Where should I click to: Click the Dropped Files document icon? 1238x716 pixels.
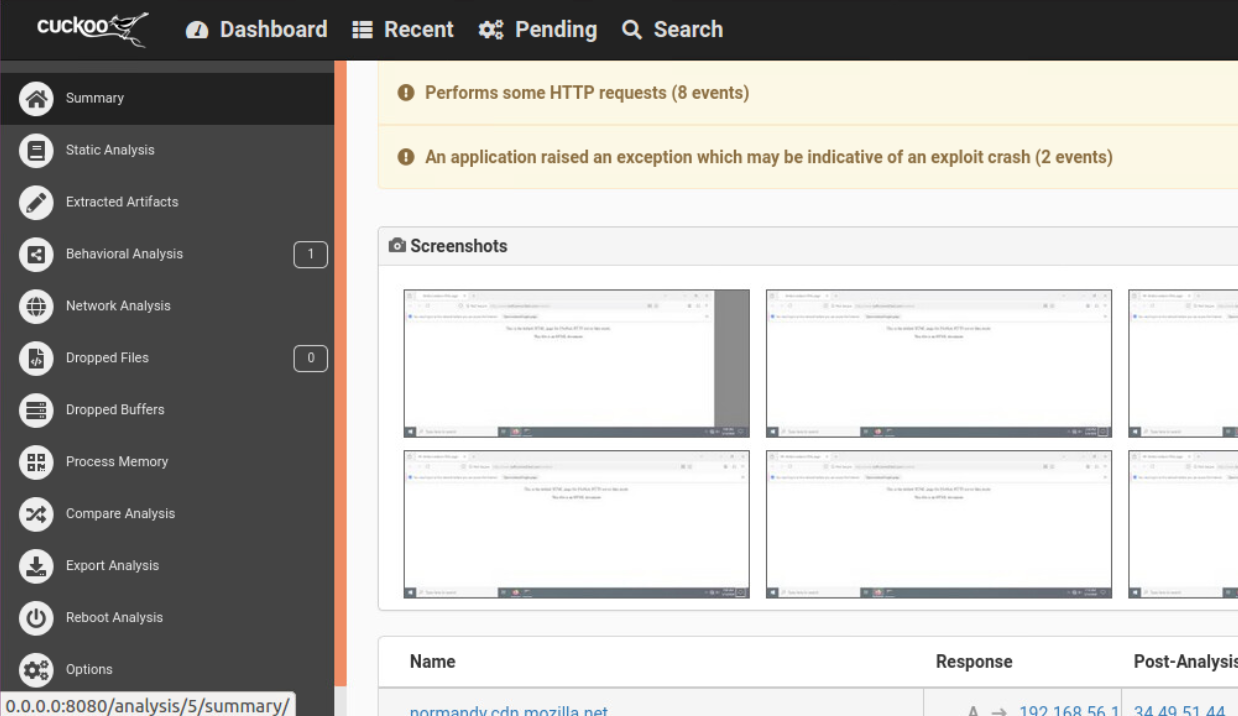coord(36,358)
